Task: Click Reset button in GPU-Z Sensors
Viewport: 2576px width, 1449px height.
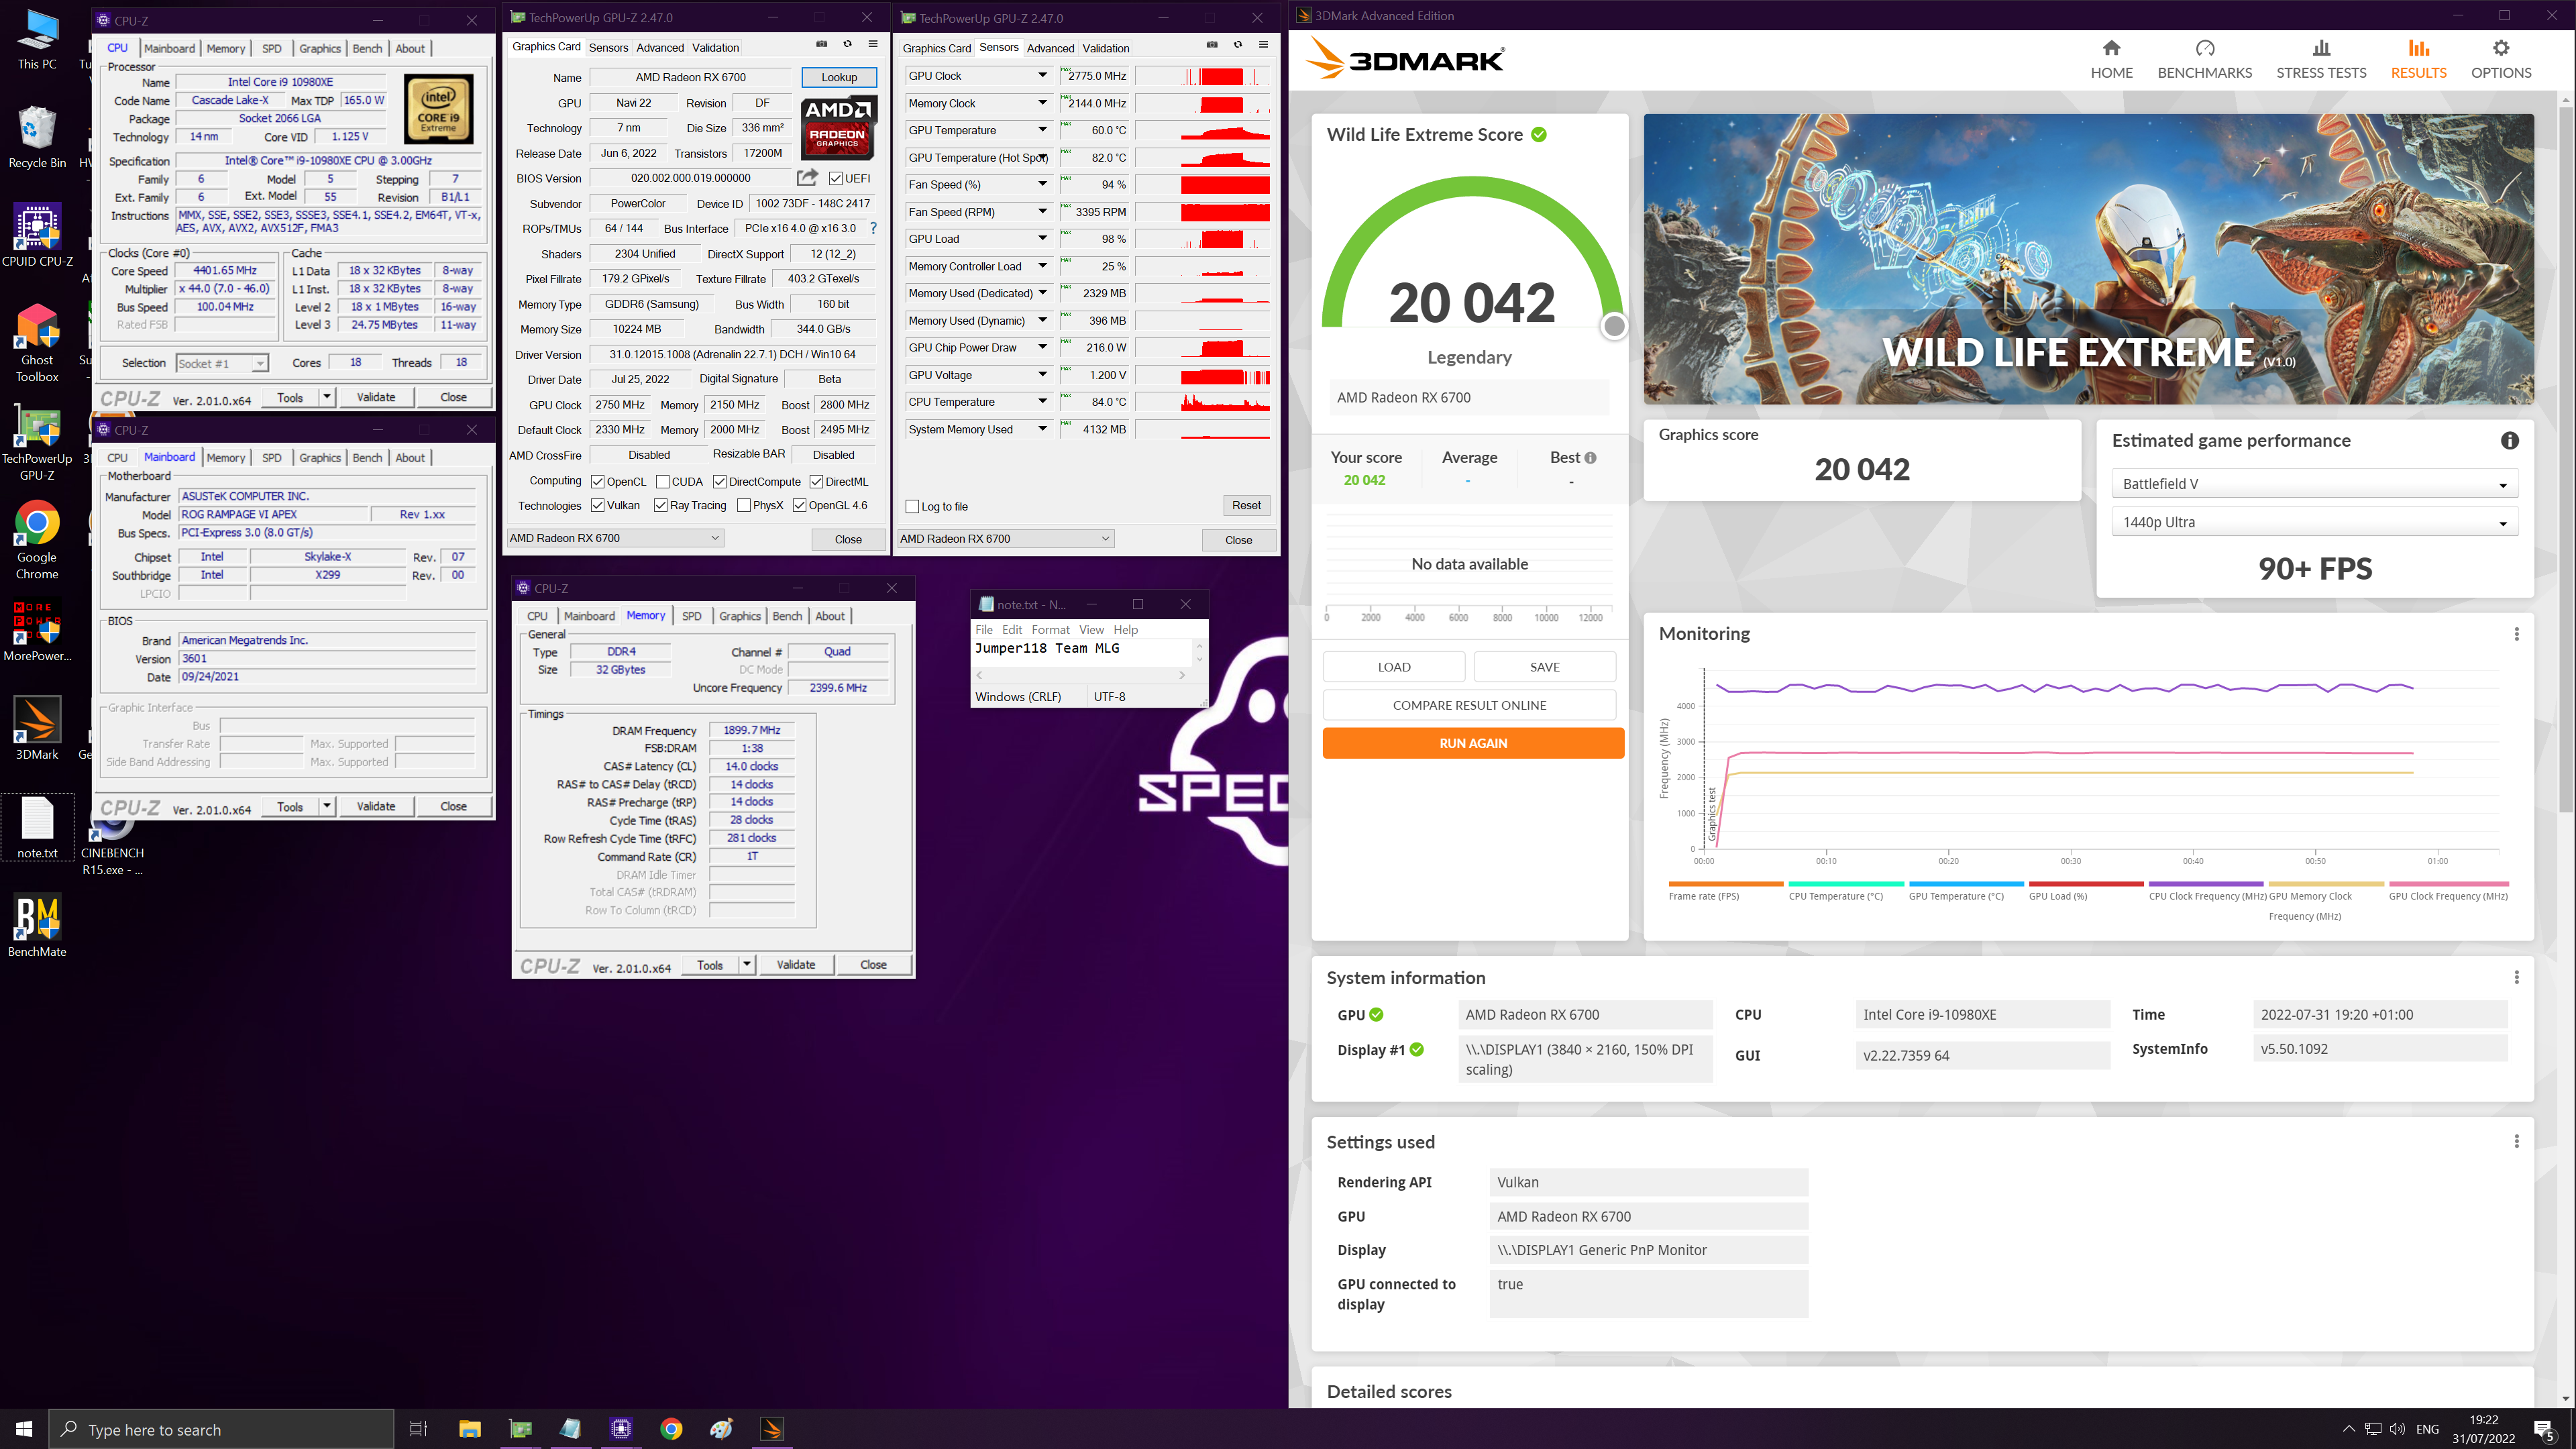Action: 1246,505
